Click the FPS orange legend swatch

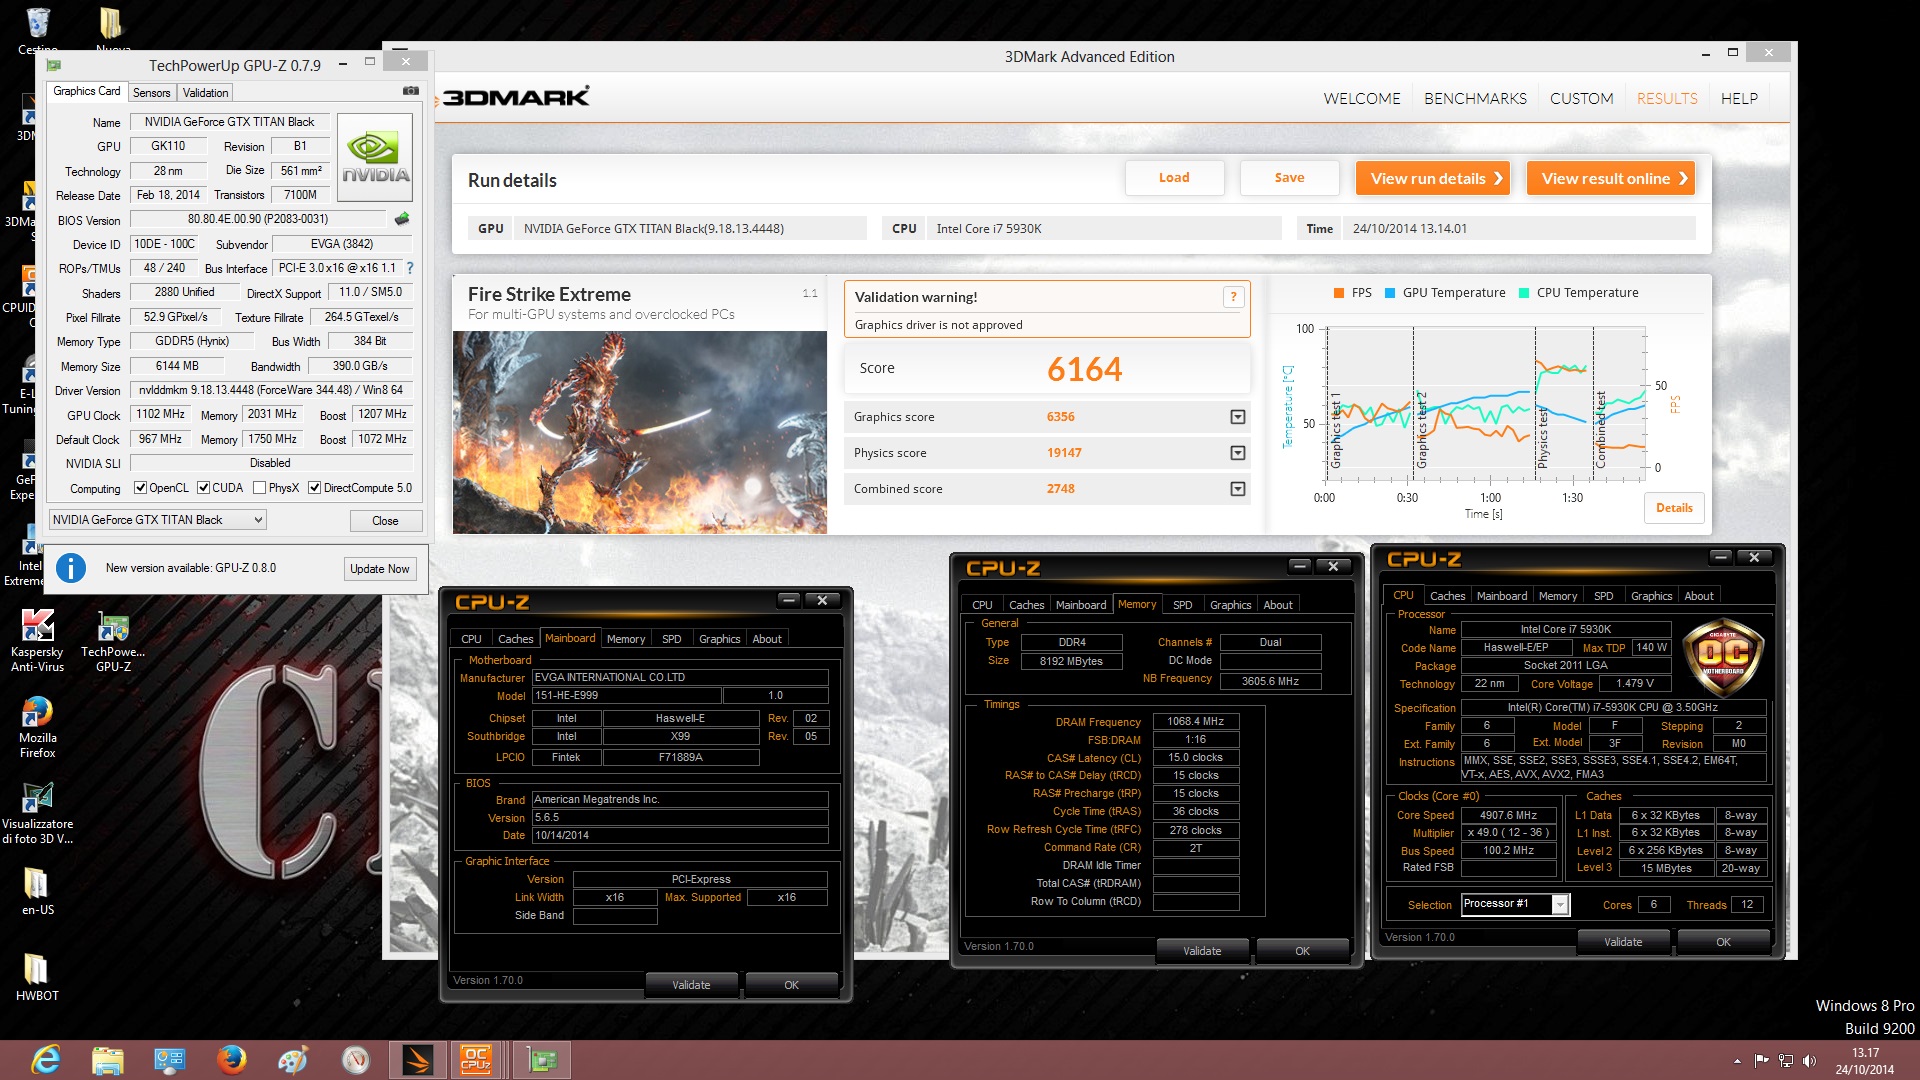pos(1339,293)
